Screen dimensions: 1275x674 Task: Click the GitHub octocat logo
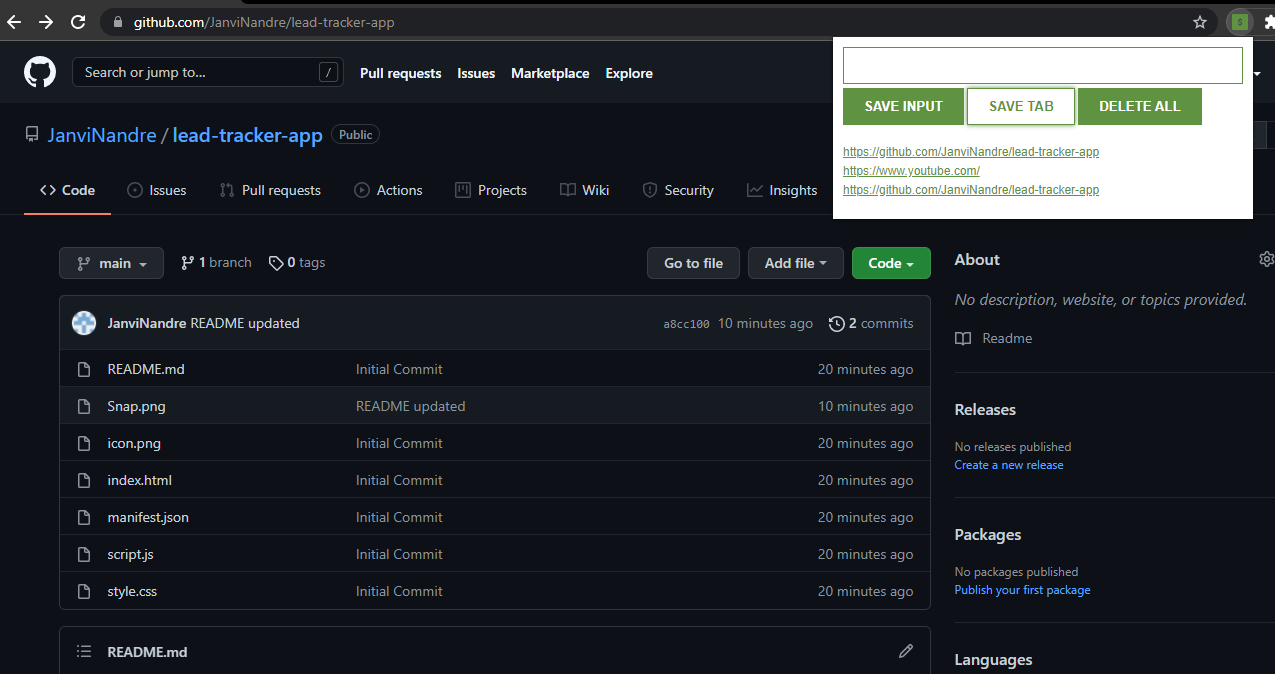point(39,72)
